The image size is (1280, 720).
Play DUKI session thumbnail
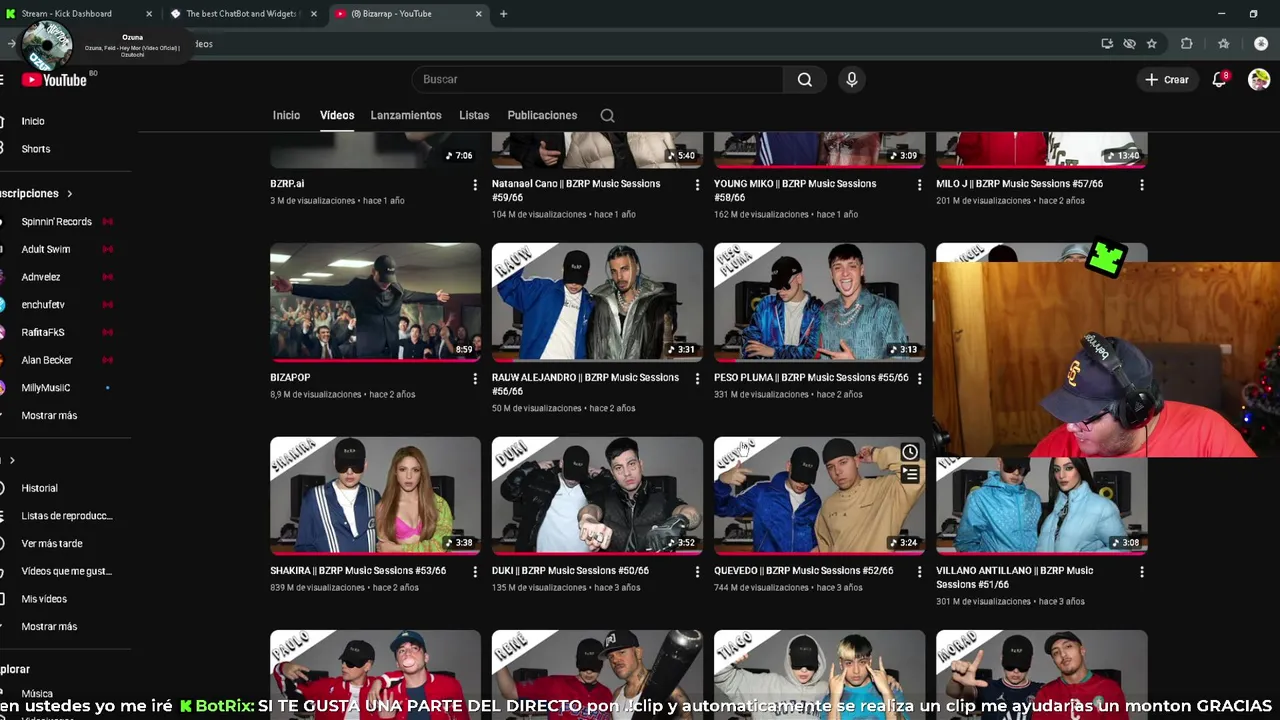click(x=597, y=495)
